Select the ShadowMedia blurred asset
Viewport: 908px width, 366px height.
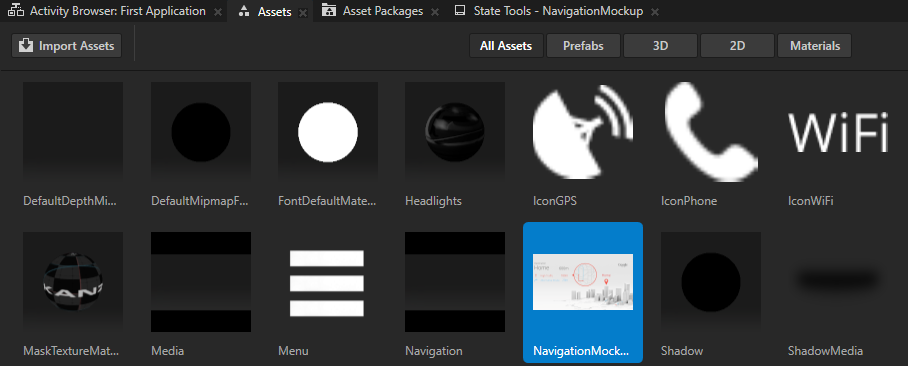(838, 282)
